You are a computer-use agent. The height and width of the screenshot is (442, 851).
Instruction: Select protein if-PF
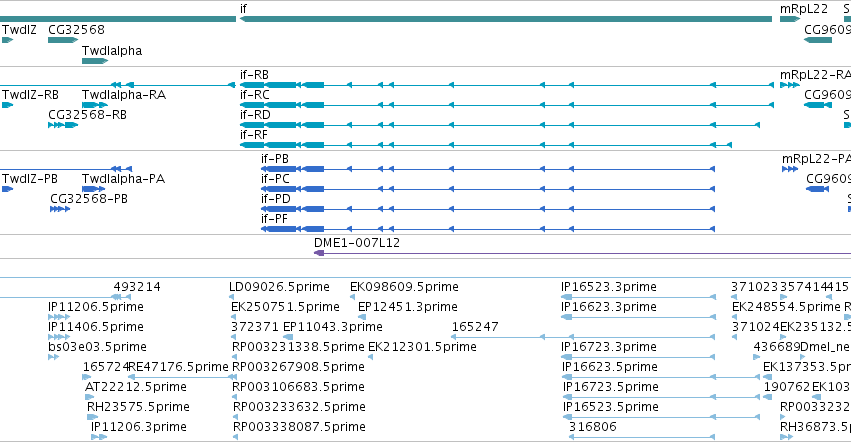(488, 229)
